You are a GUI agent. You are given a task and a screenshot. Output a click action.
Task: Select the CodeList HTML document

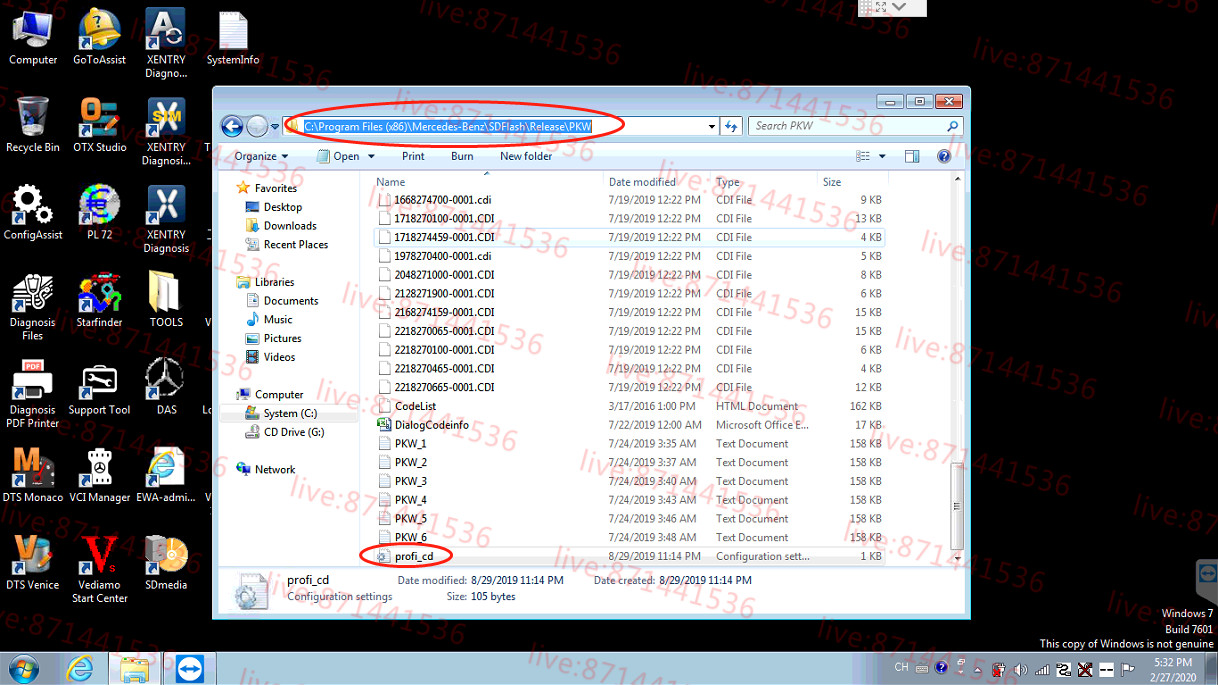pyautogui.click(x=415, y=406)
